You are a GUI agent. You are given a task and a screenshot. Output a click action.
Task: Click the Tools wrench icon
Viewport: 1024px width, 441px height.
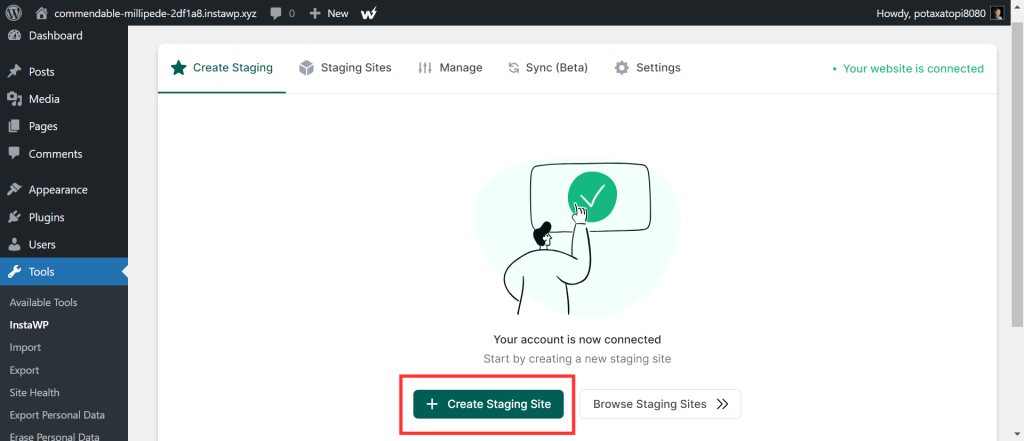[14, 272]
